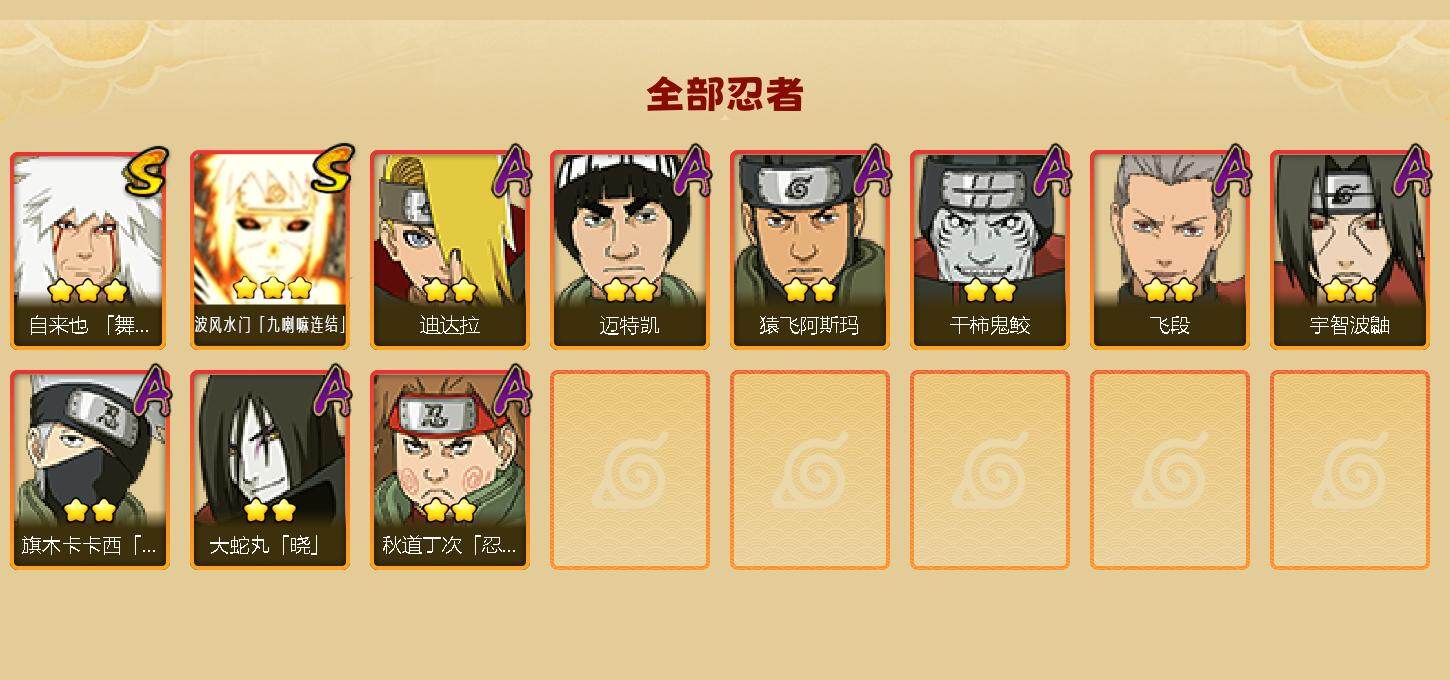Pick the 秋道丁次 ninja card
1450x680 pixels.
click(x=450, y=470)
